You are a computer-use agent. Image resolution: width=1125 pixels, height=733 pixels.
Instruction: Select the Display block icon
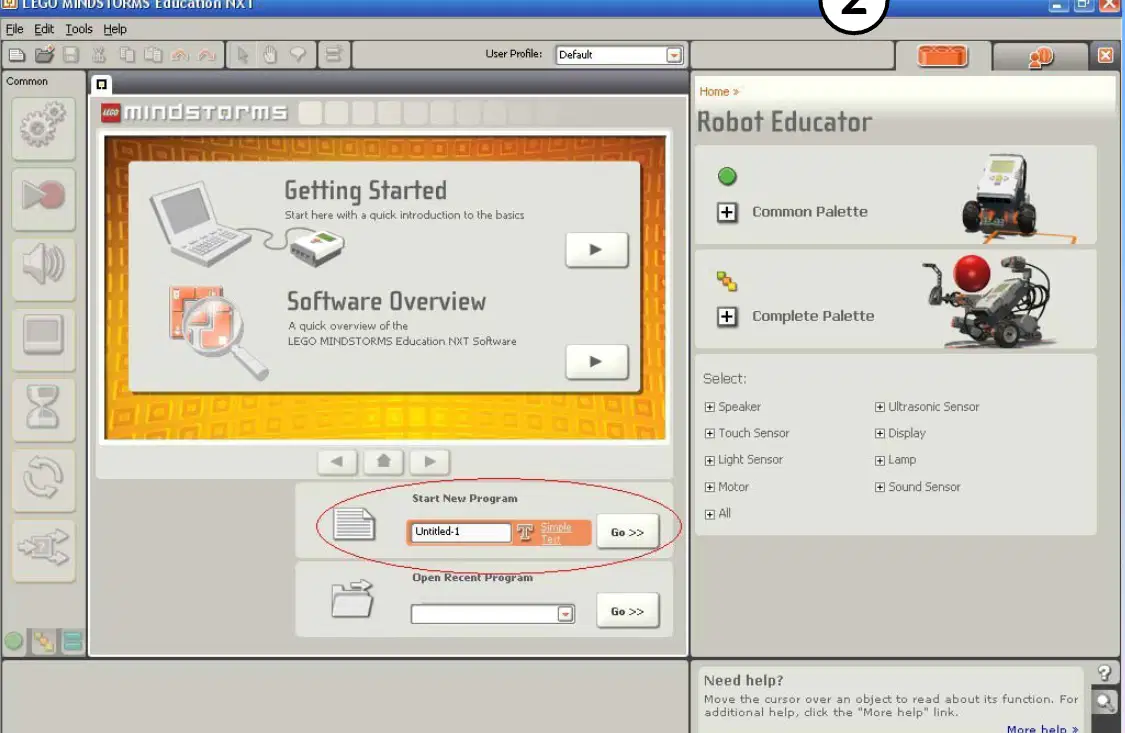43,338
